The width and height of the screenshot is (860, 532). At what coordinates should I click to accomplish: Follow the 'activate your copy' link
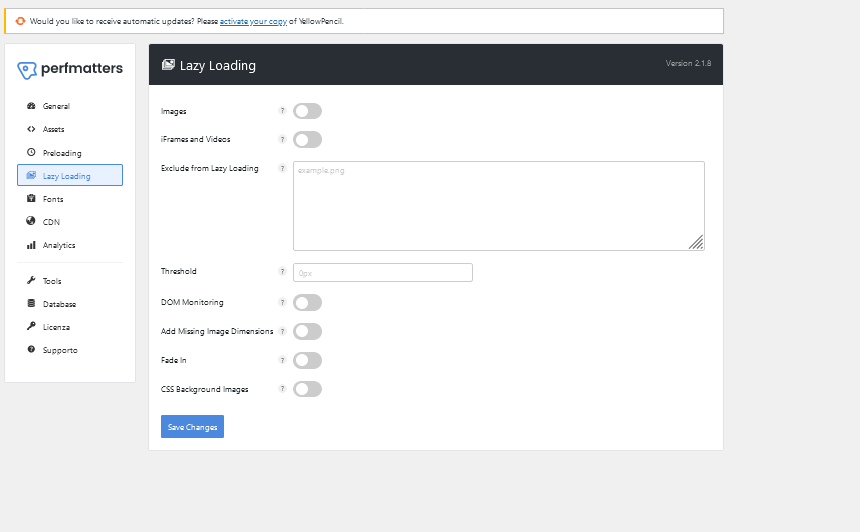(x=253, y=21)
